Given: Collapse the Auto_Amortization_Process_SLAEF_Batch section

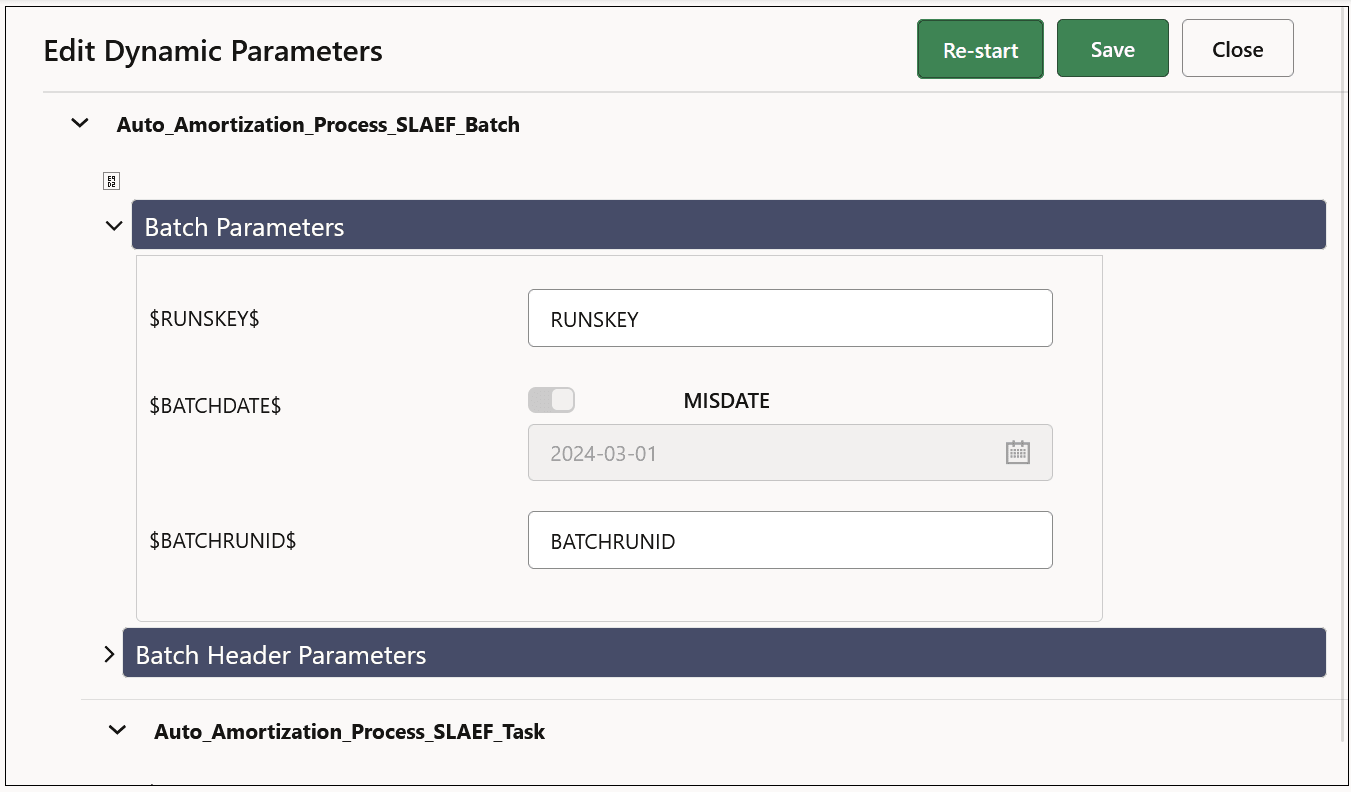Looking at the screenshot, I should 79,123.
